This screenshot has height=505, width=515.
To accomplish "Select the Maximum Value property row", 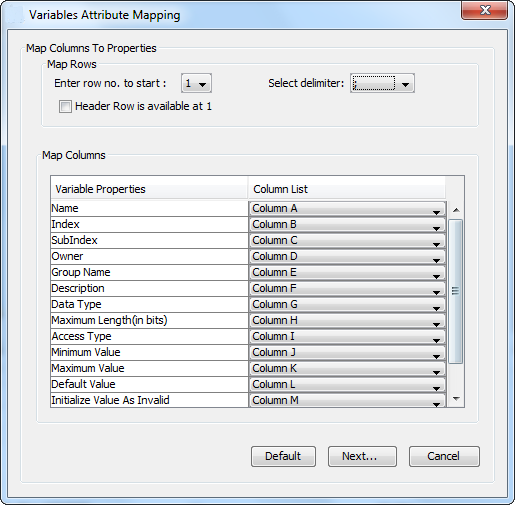I will 149,369.
